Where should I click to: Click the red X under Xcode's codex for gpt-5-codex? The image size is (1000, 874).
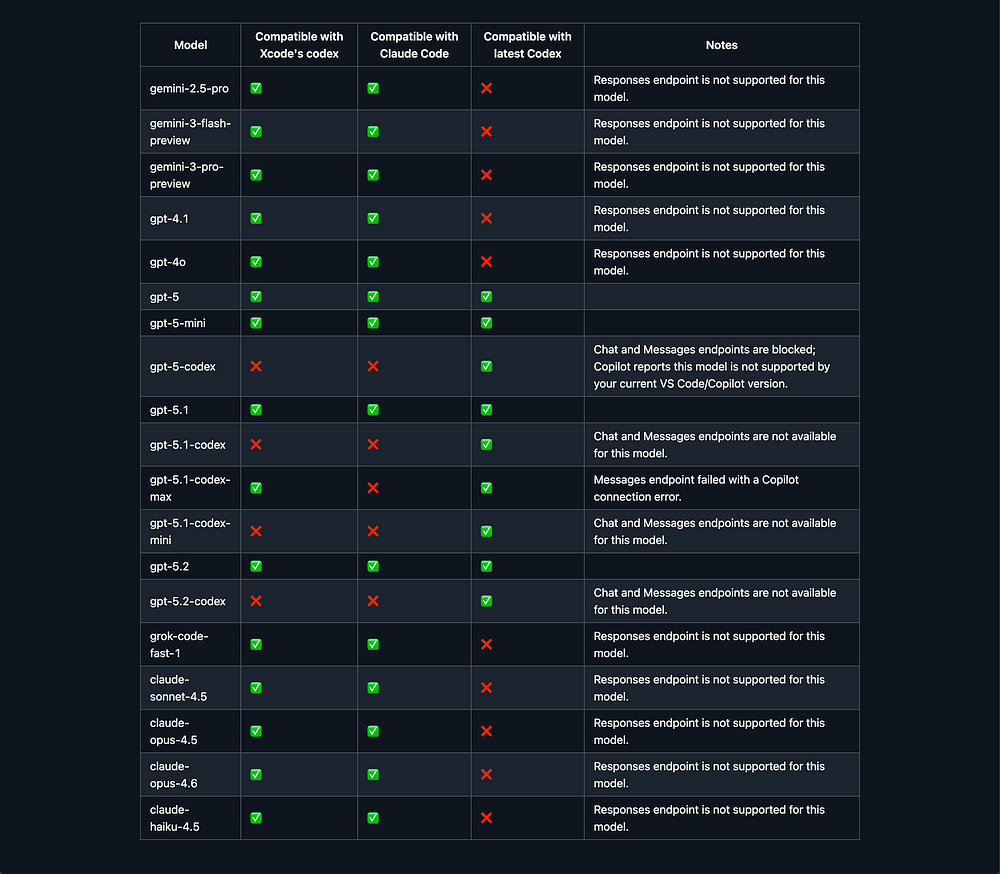256,366
